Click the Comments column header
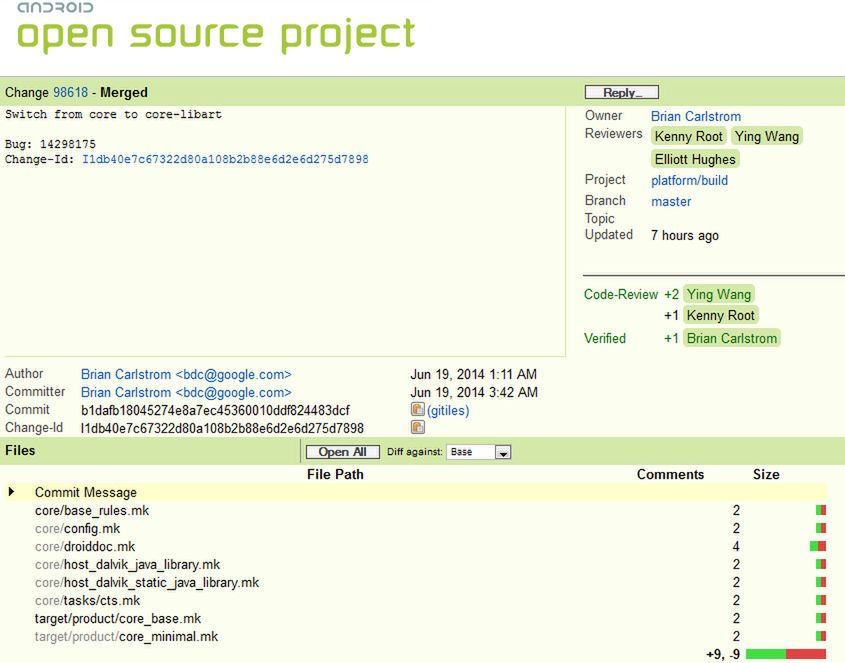 [x=670, y=474]
